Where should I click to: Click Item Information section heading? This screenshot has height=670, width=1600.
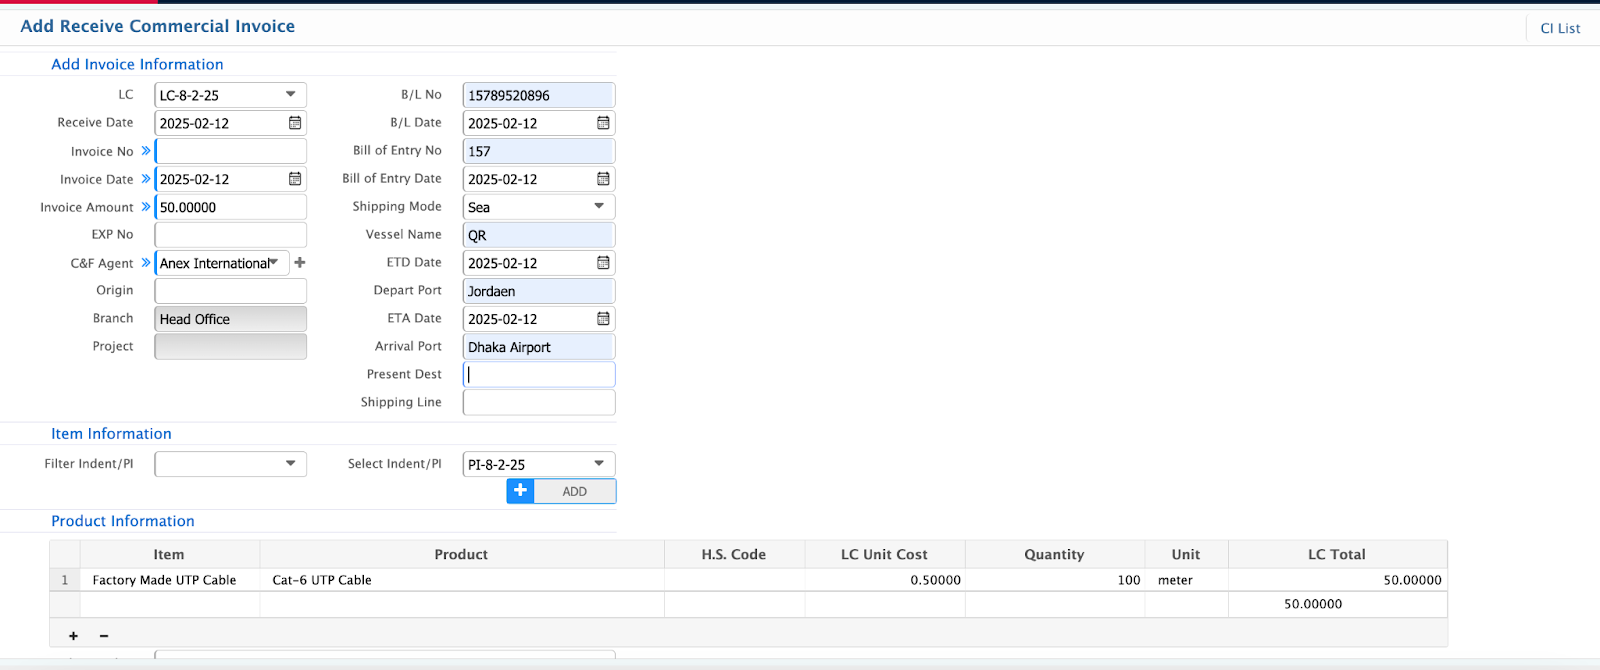[x=111, y=434]
